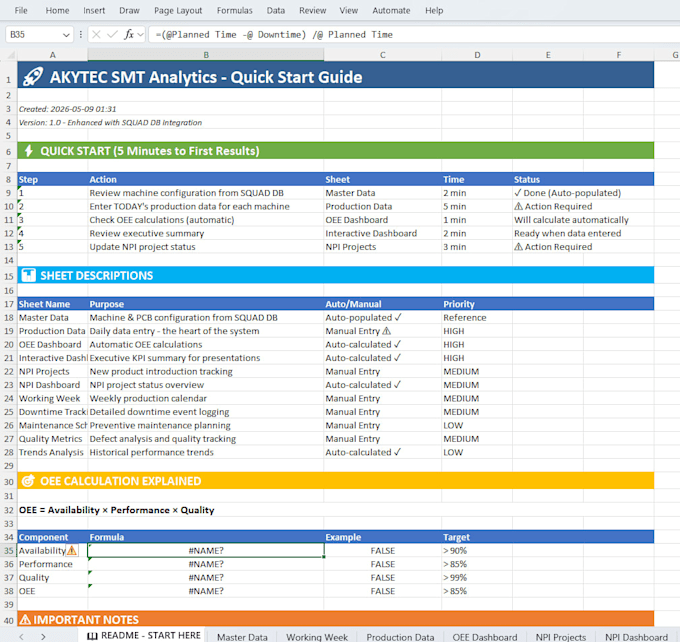The image size is (680, 642).
Task: Select column F header
Action: point(618,55)
